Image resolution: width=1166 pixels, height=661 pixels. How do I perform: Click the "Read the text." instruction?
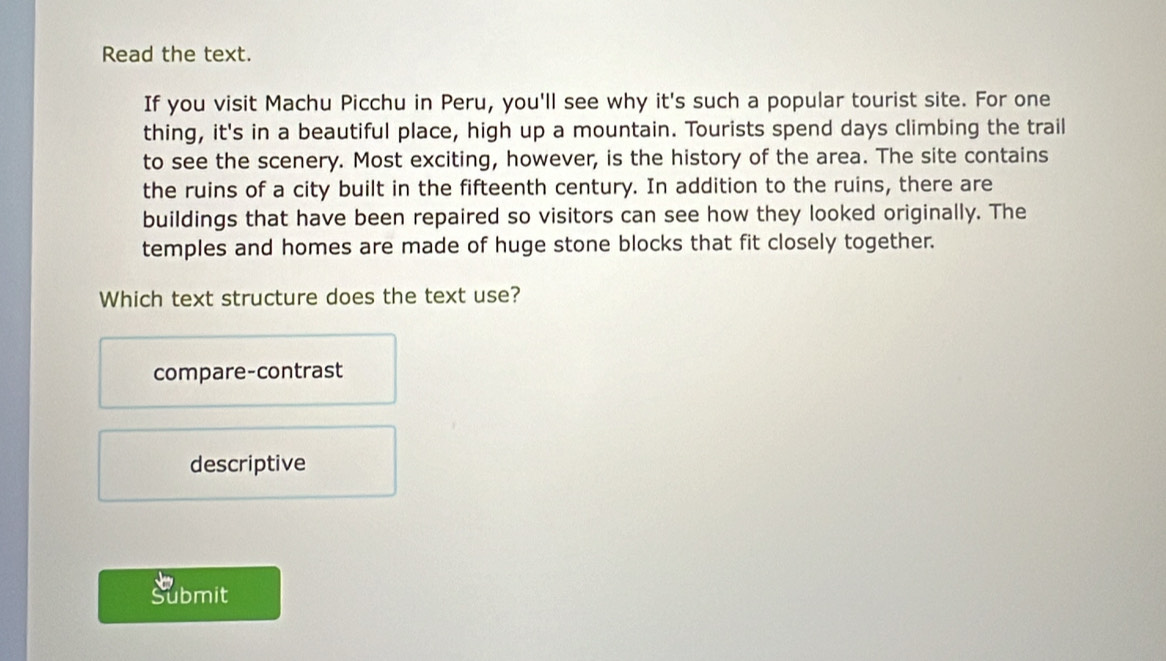(x=176, y=54)
